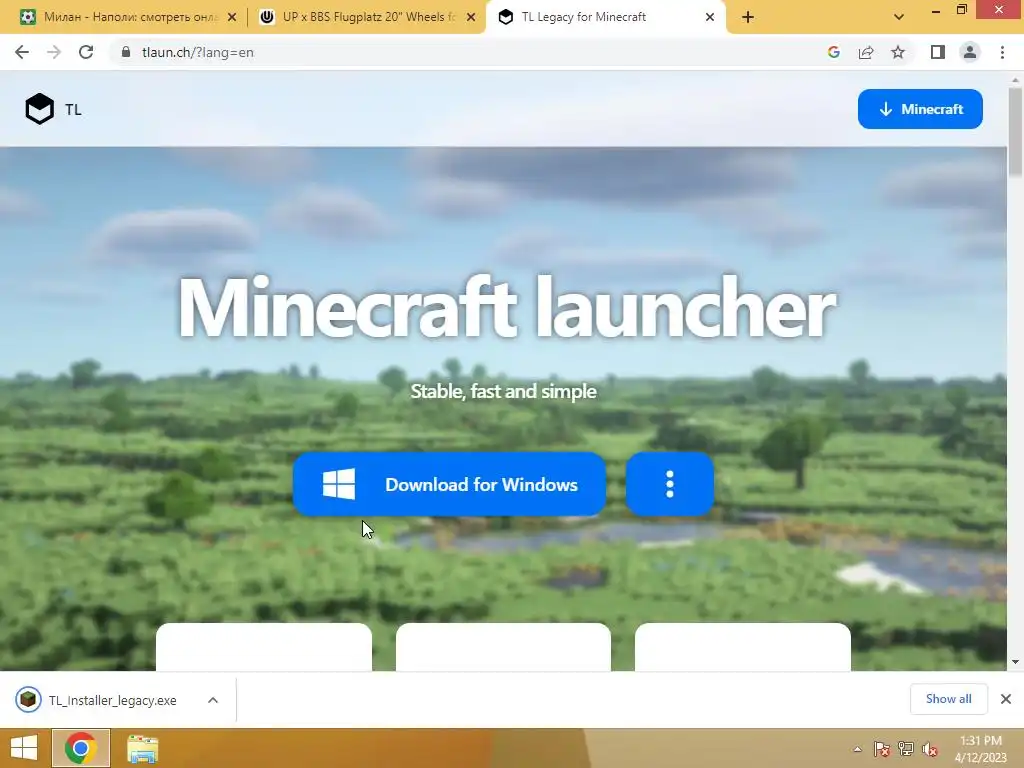Click the Windows logo inside Download button
This screenshot has width=1024, height=768.
(x=339, y=484)
